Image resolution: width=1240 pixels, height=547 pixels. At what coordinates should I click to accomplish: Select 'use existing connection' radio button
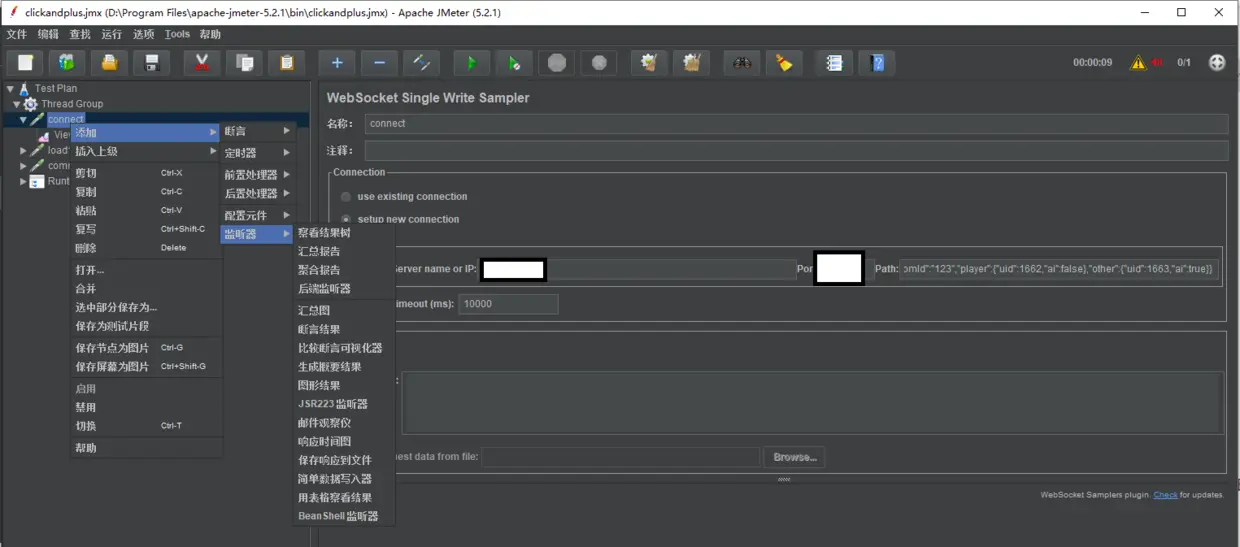346,197
